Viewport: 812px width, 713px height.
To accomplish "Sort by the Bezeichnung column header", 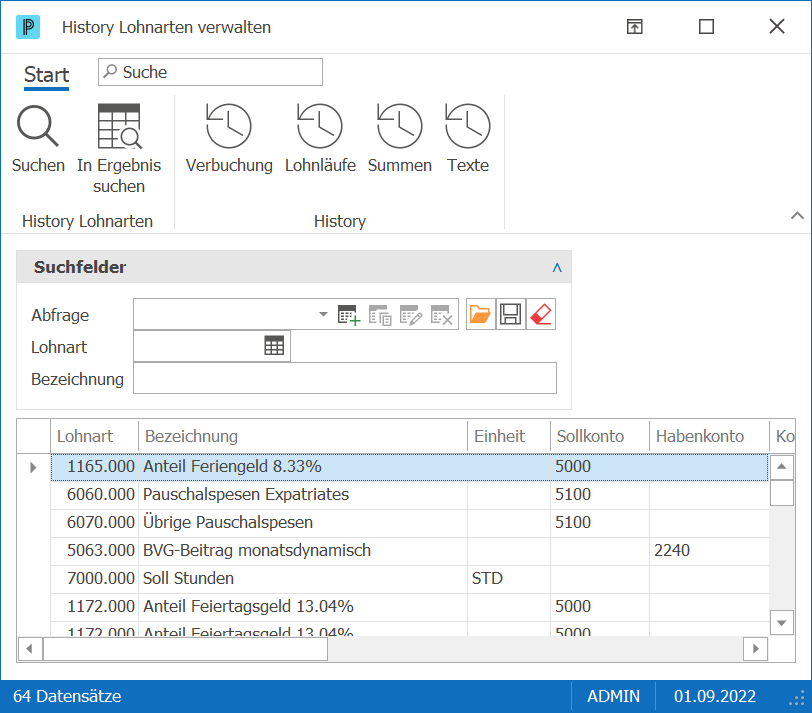I will tap(303, 436).
